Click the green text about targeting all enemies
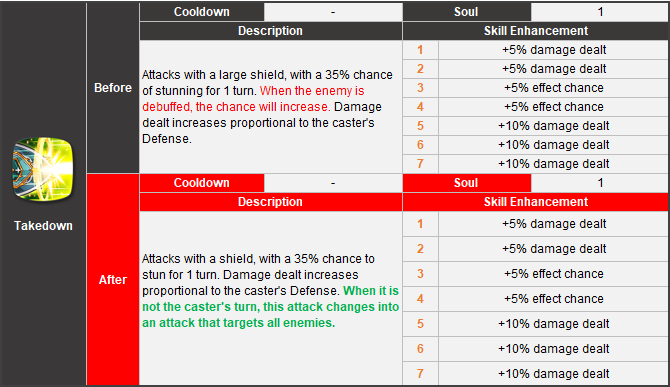 [270, 307]
